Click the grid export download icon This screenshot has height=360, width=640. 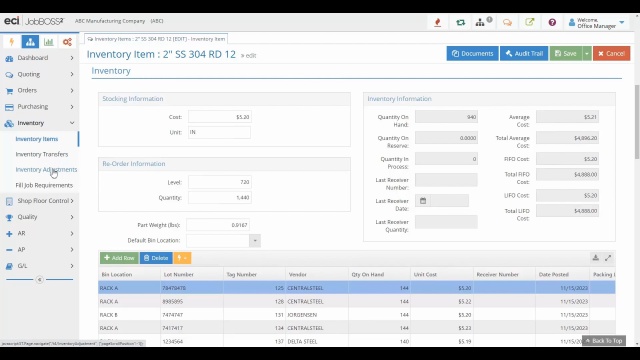pyautogui.click(x=596, y=258)
